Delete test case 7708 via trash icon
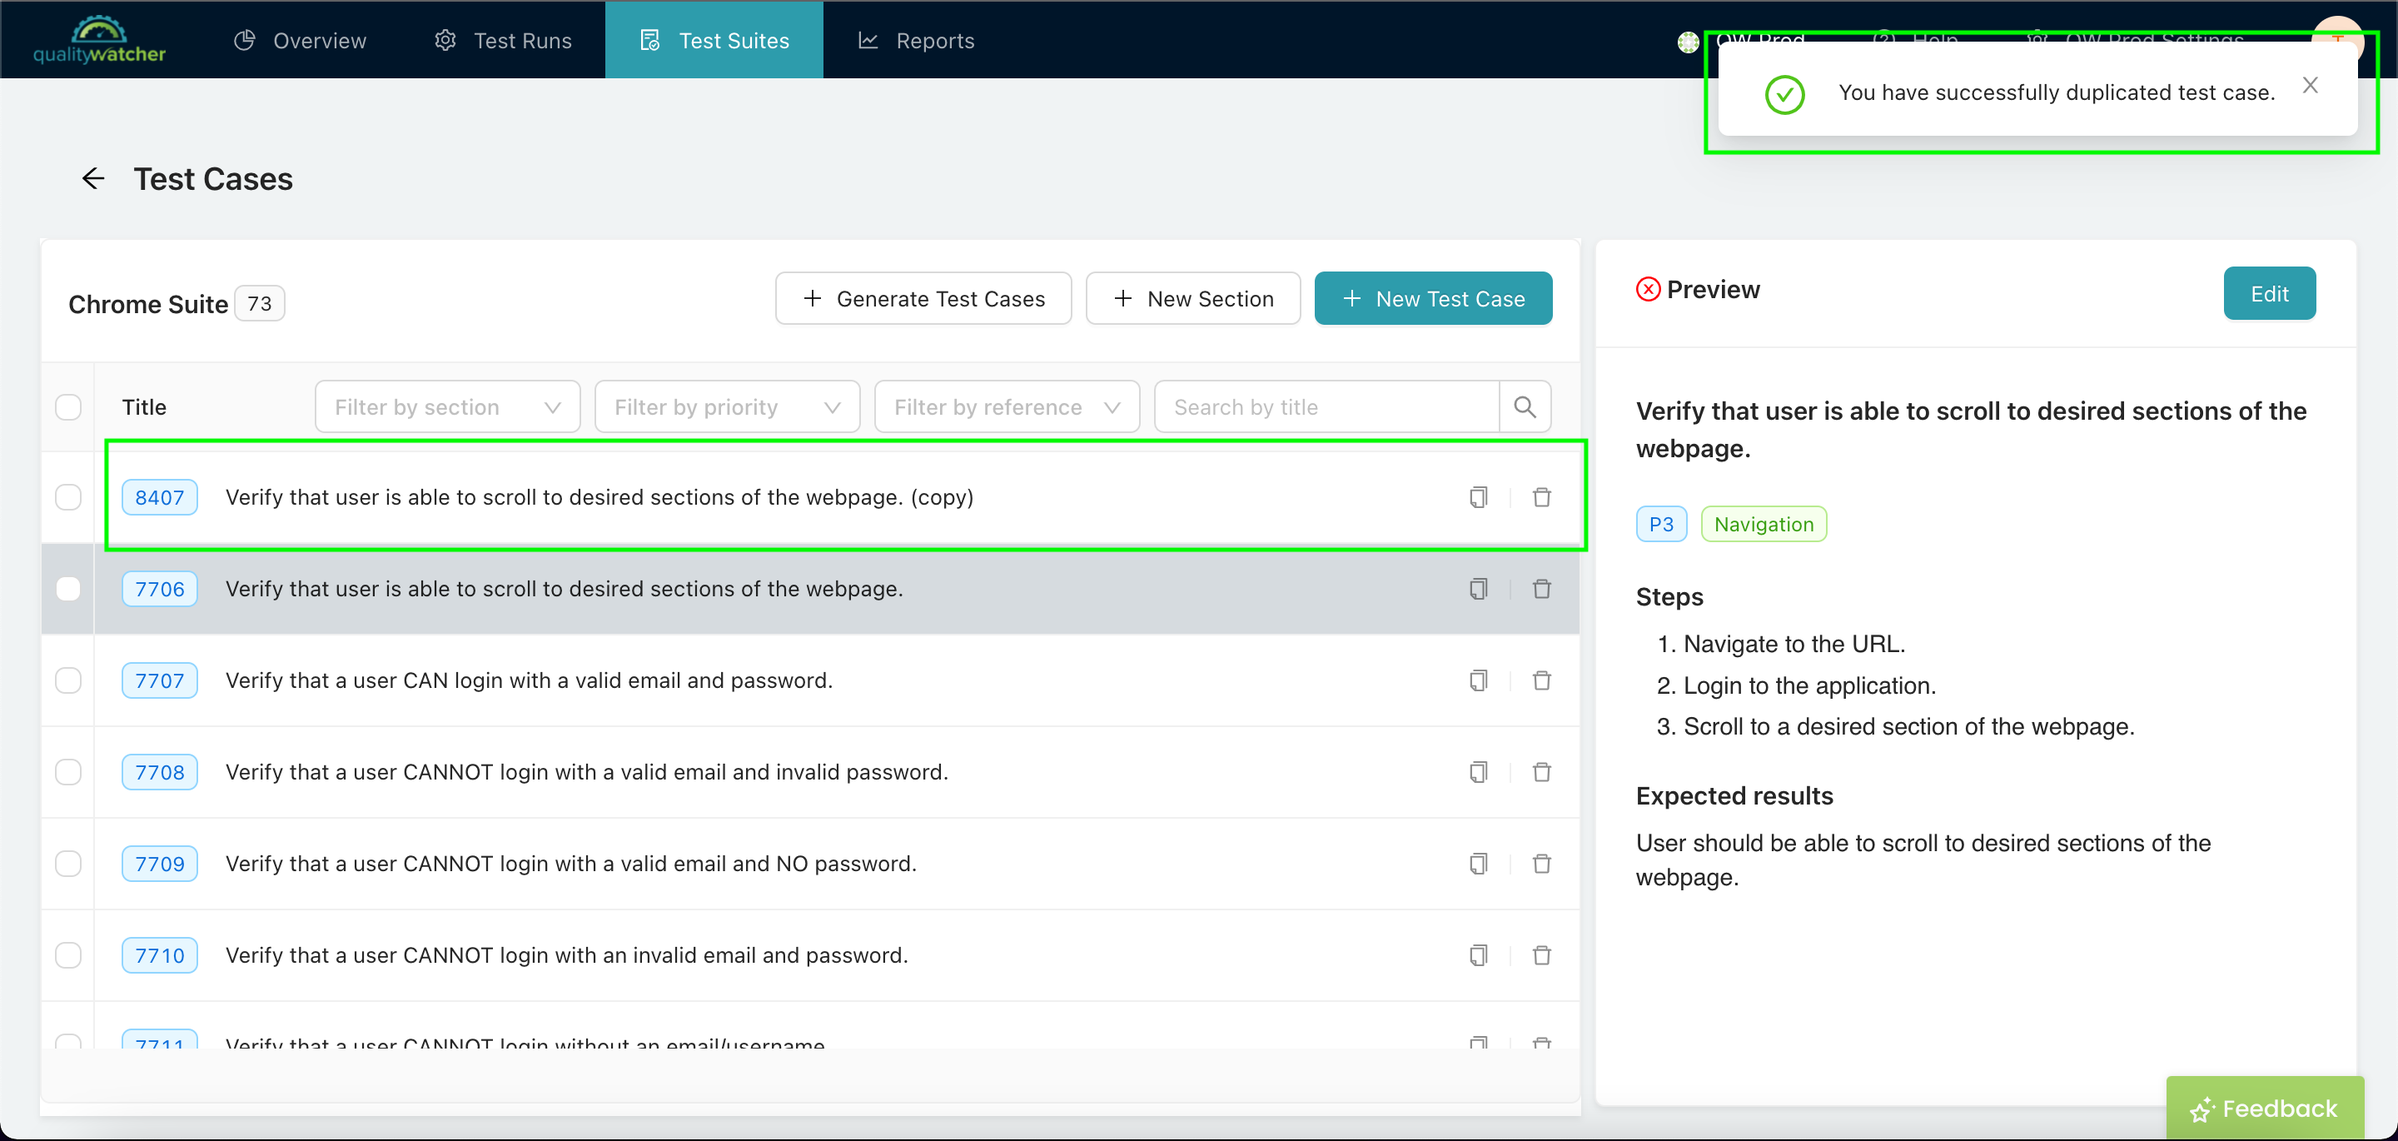 (1542, 772)
